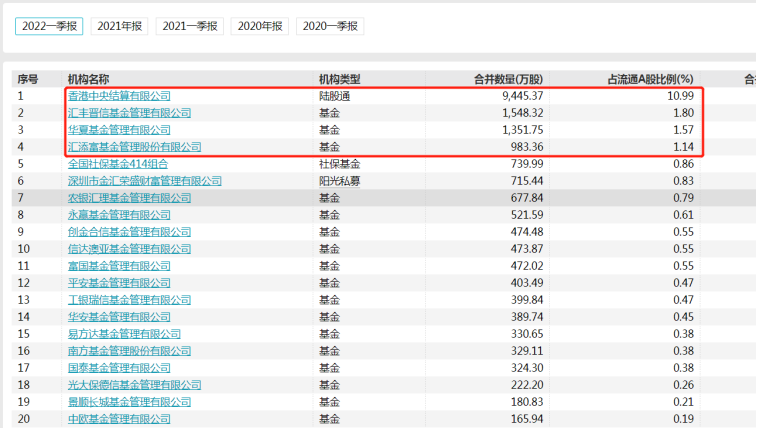Select the 473.87 quantity cell
Image resolution: width=757 pixels, height=428 pixels.
(527, 249)
